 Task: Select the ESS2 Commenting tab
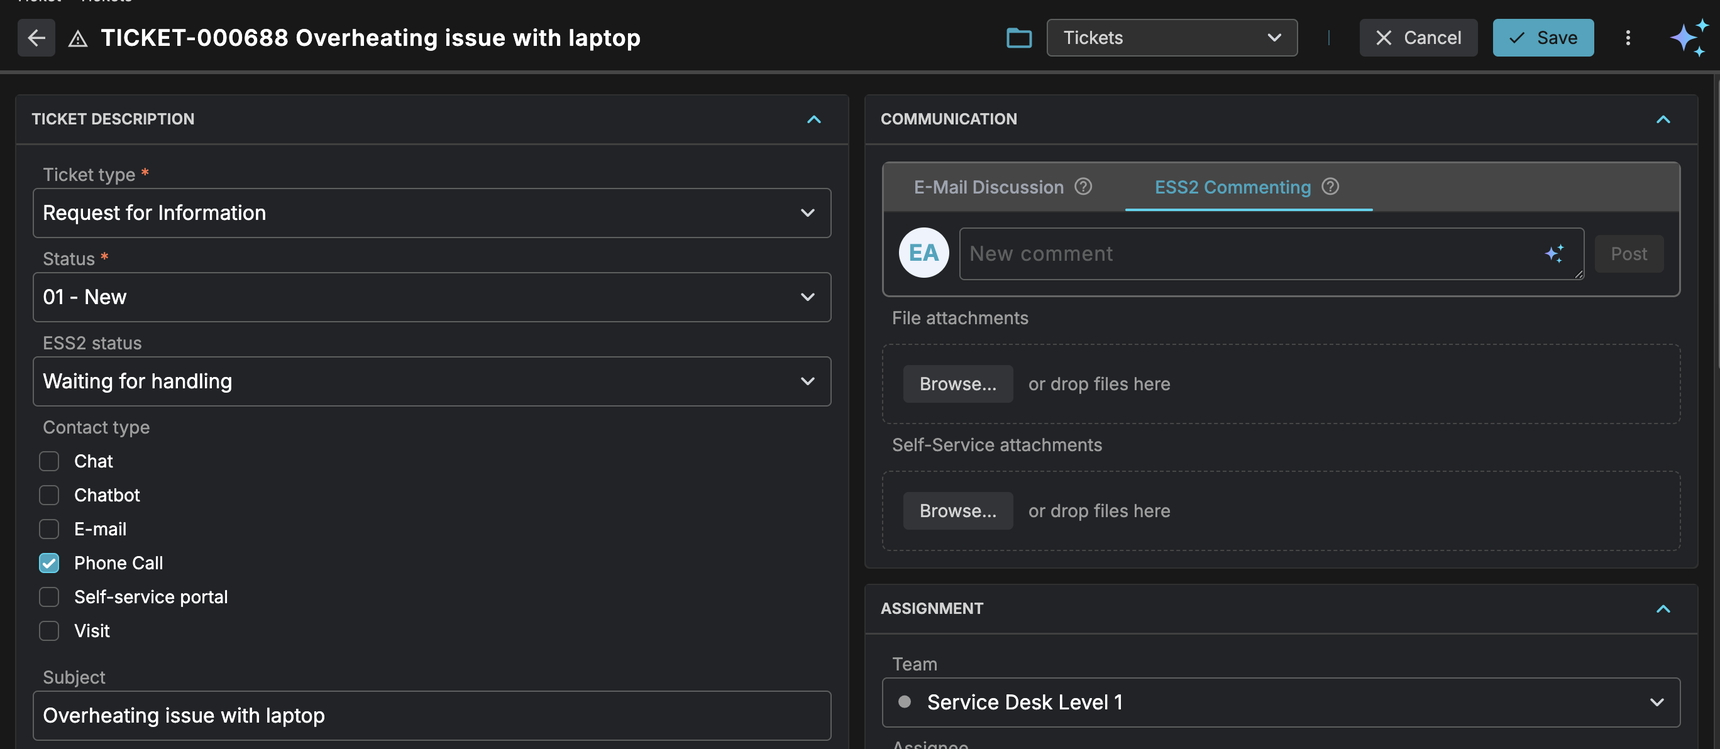[1232, 187]
